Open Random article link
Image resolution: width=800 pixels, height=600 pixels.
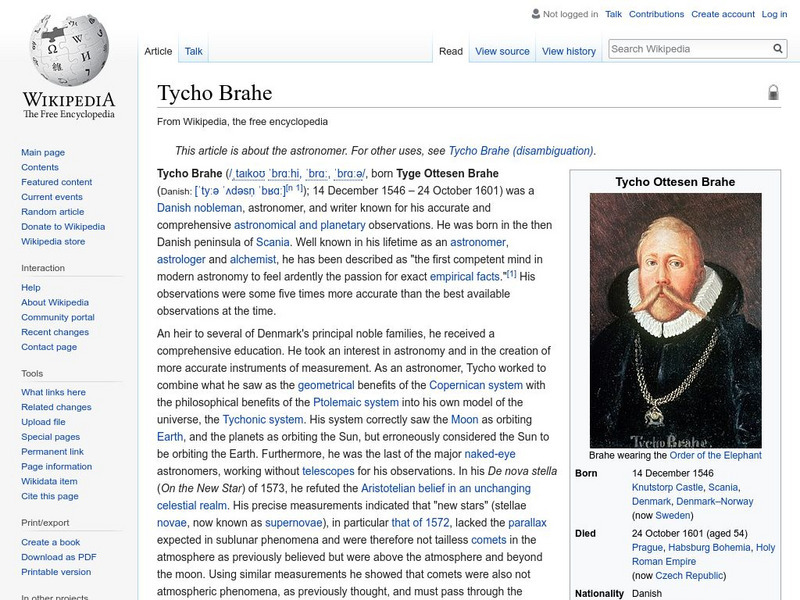(x=53, y=211)
